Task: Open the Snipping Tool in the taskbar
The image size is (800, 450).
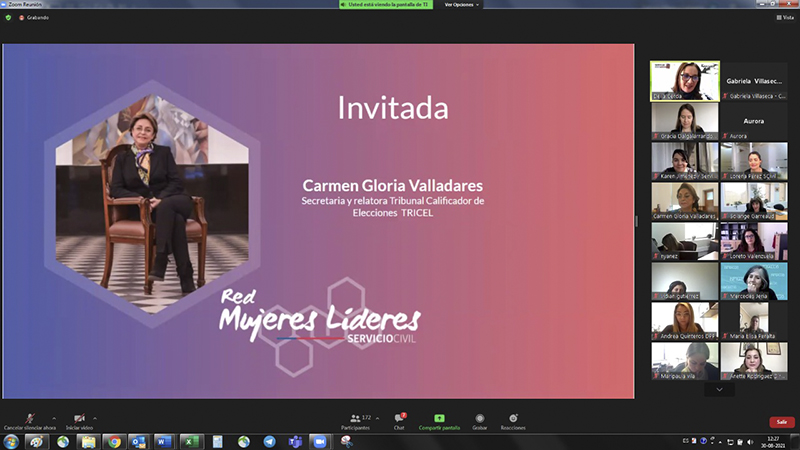Action: click(346, 442)
